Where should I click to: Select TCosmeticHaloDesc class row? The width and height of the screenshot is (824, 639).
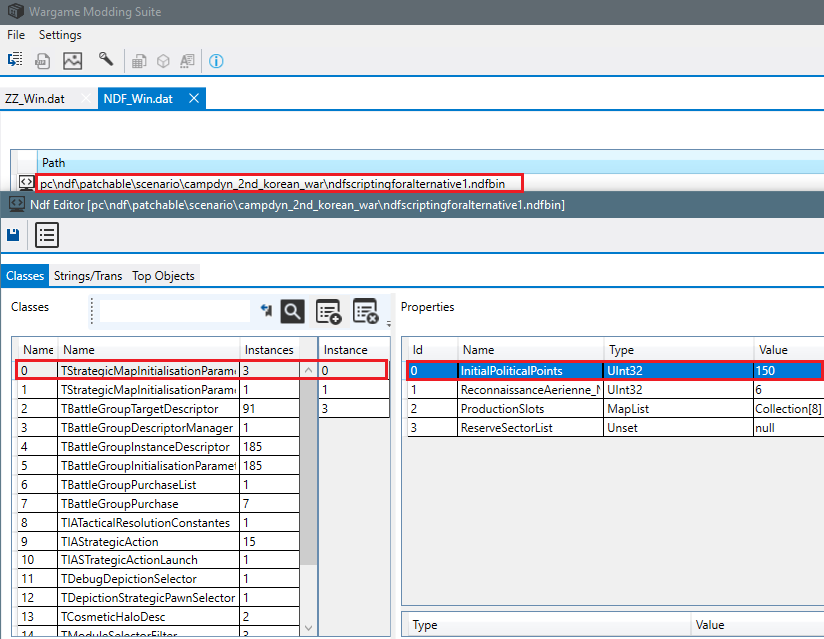(x=158, y=616)
